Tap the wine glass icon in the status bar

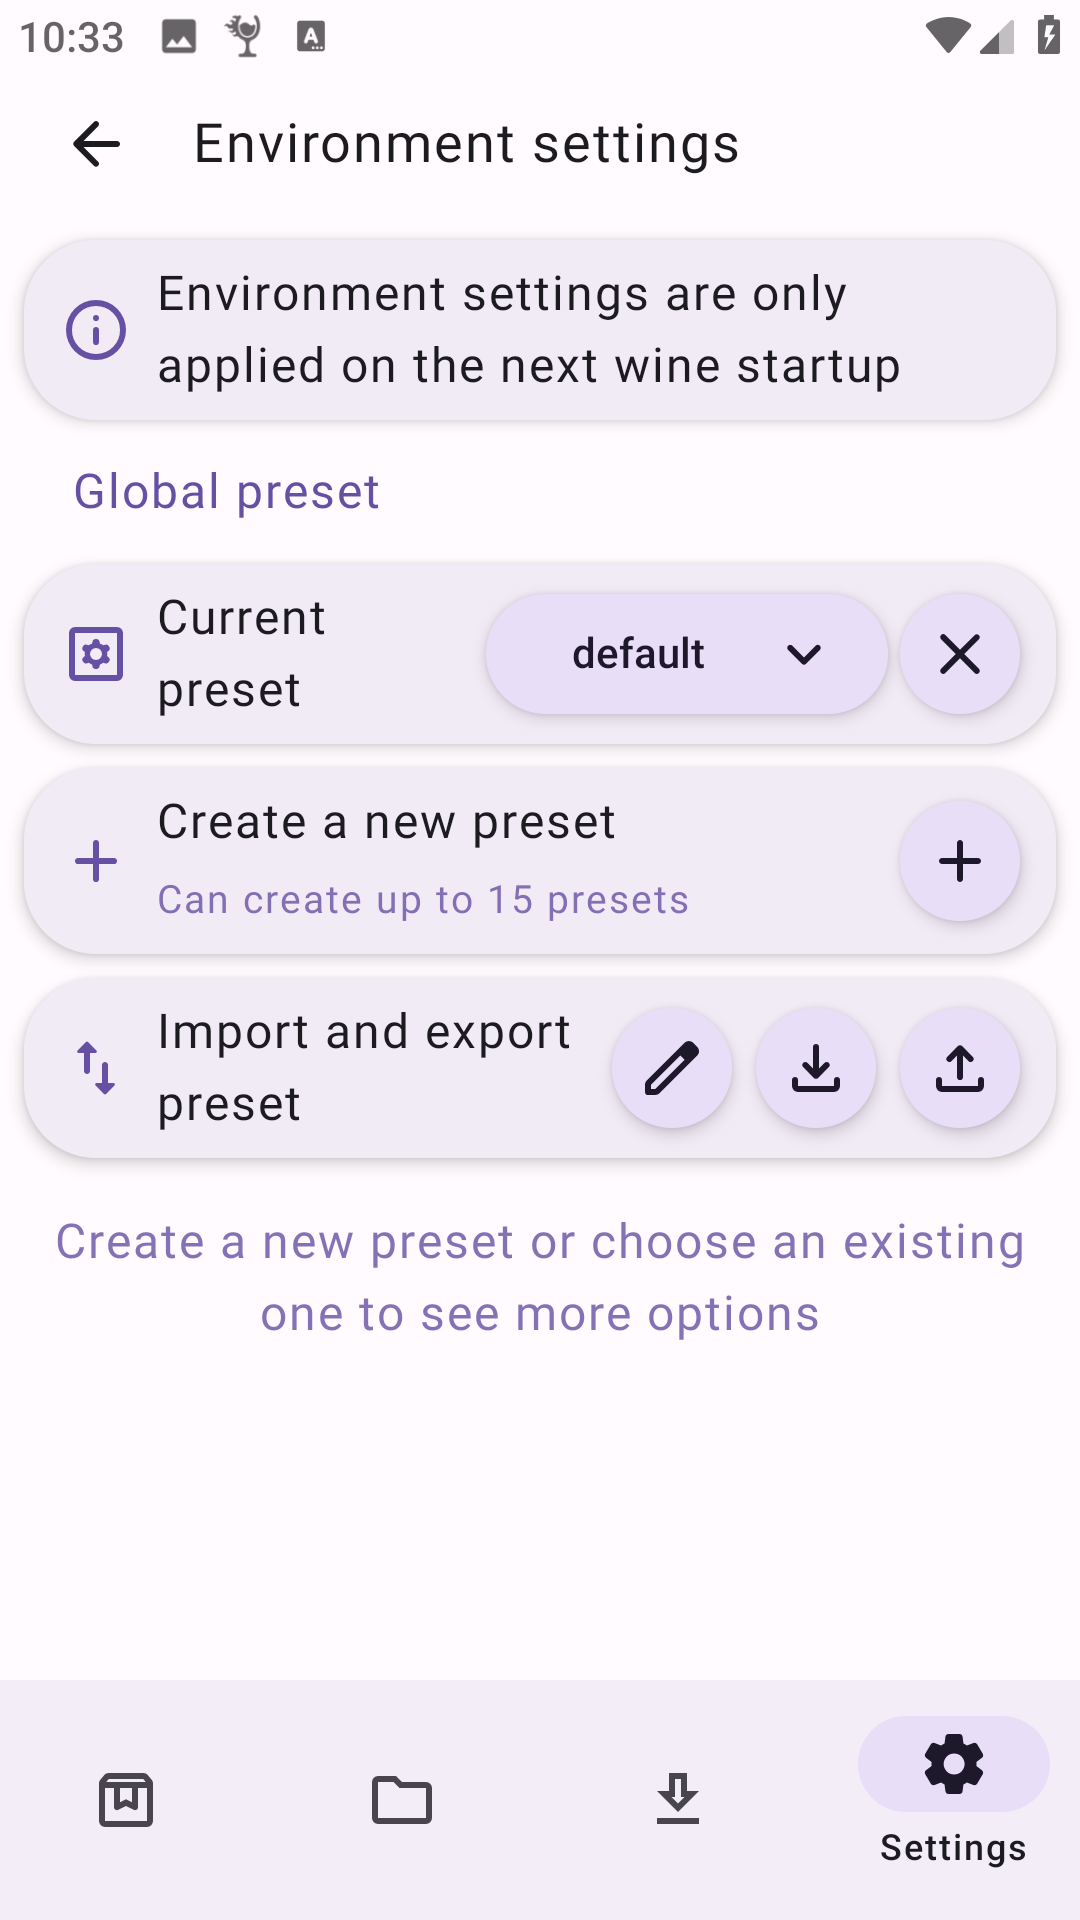[244, 37]
